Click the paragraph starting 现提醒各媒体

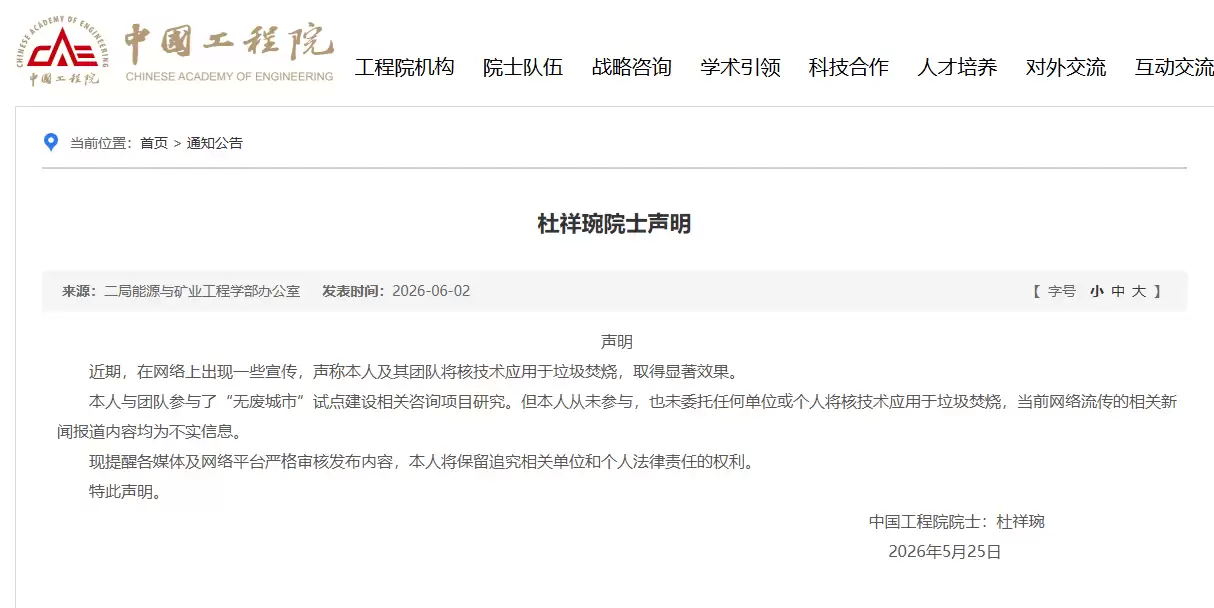(x=423, y=462)
